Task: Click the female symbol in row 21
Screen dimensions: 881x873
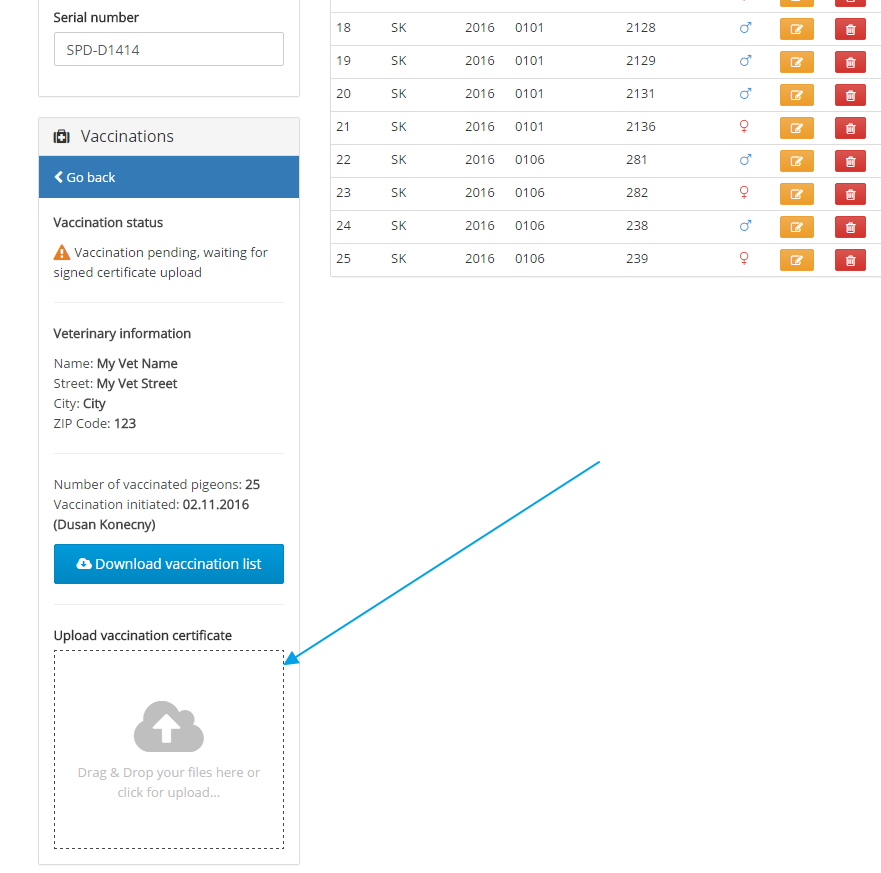Action: point(743,126)
